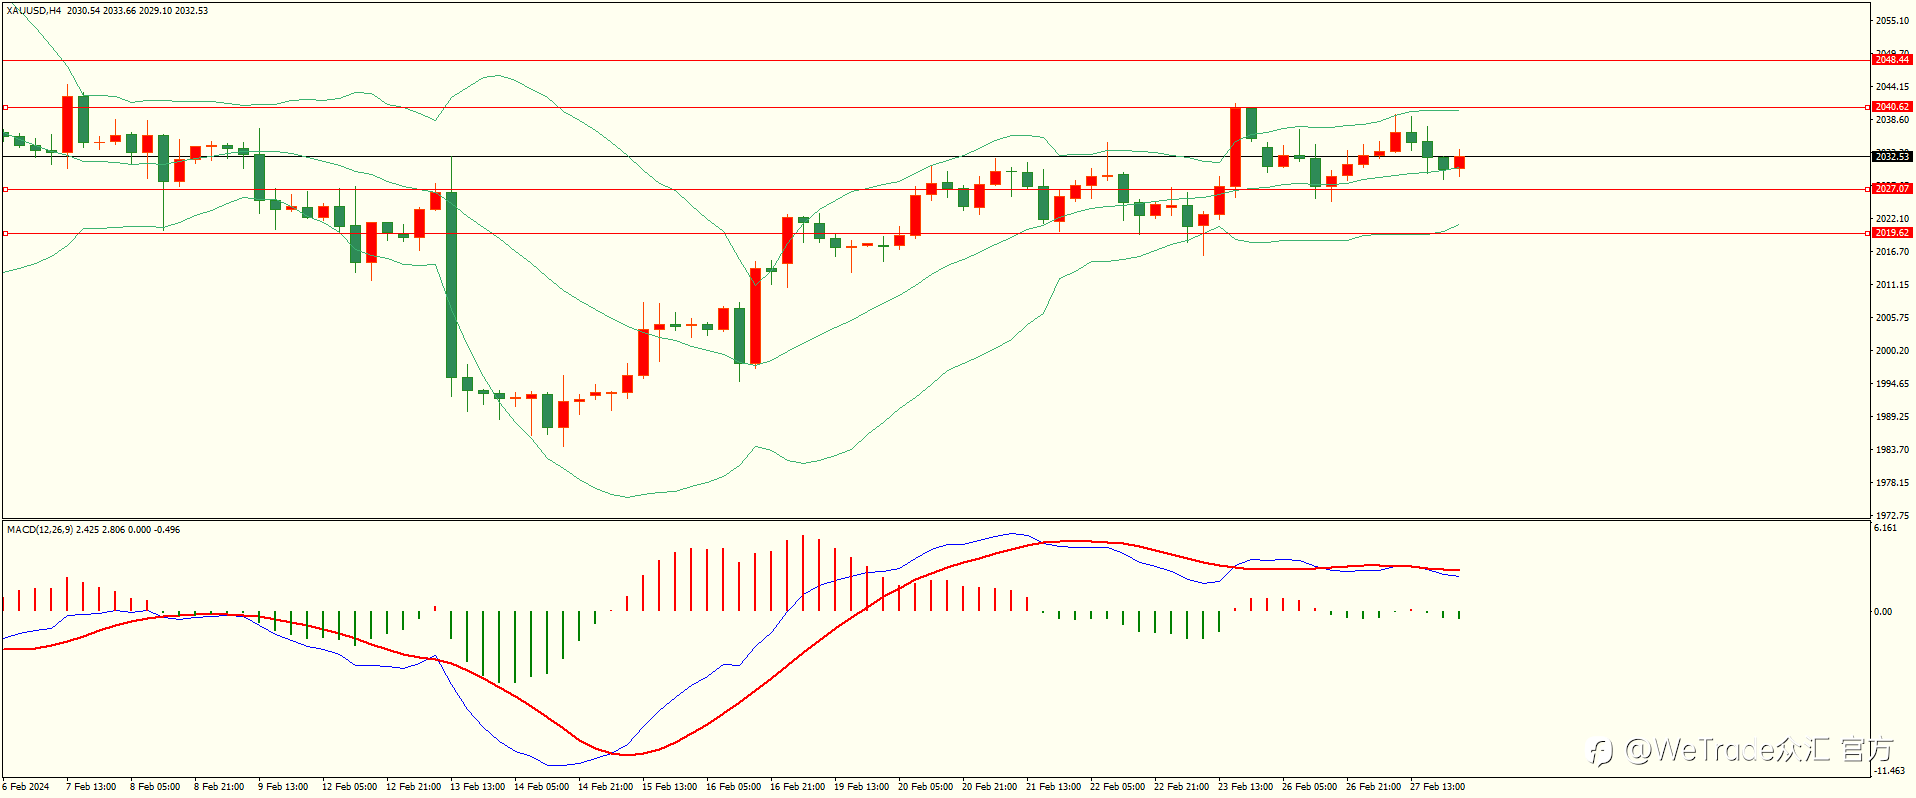Select the red 2040.62 price level label
1916x798 pixels.
point(1891,107)
